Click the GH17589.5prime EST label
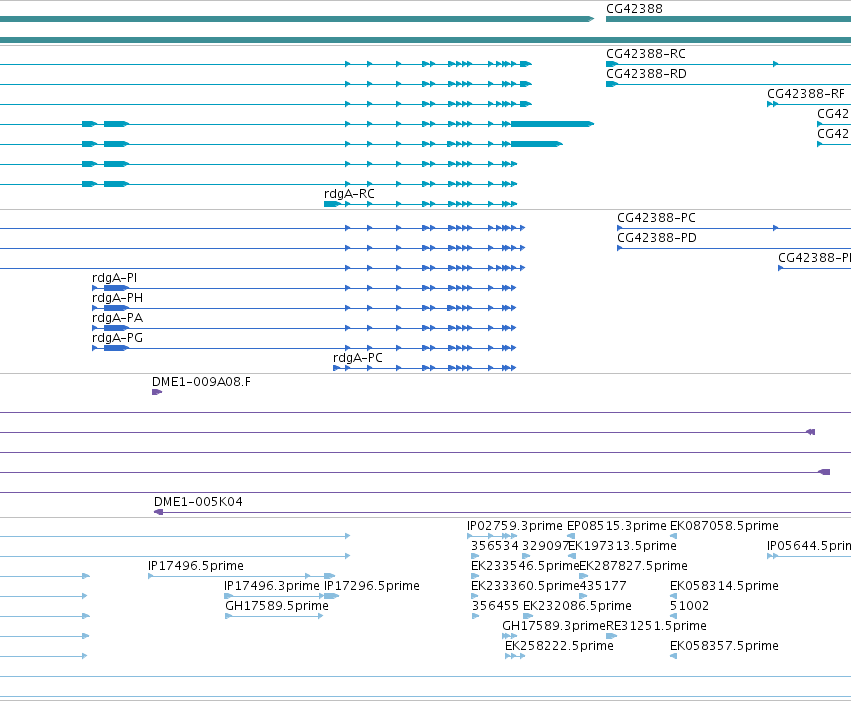The height and width of the screenshot is (701, 851). click(x=277, y=606)
